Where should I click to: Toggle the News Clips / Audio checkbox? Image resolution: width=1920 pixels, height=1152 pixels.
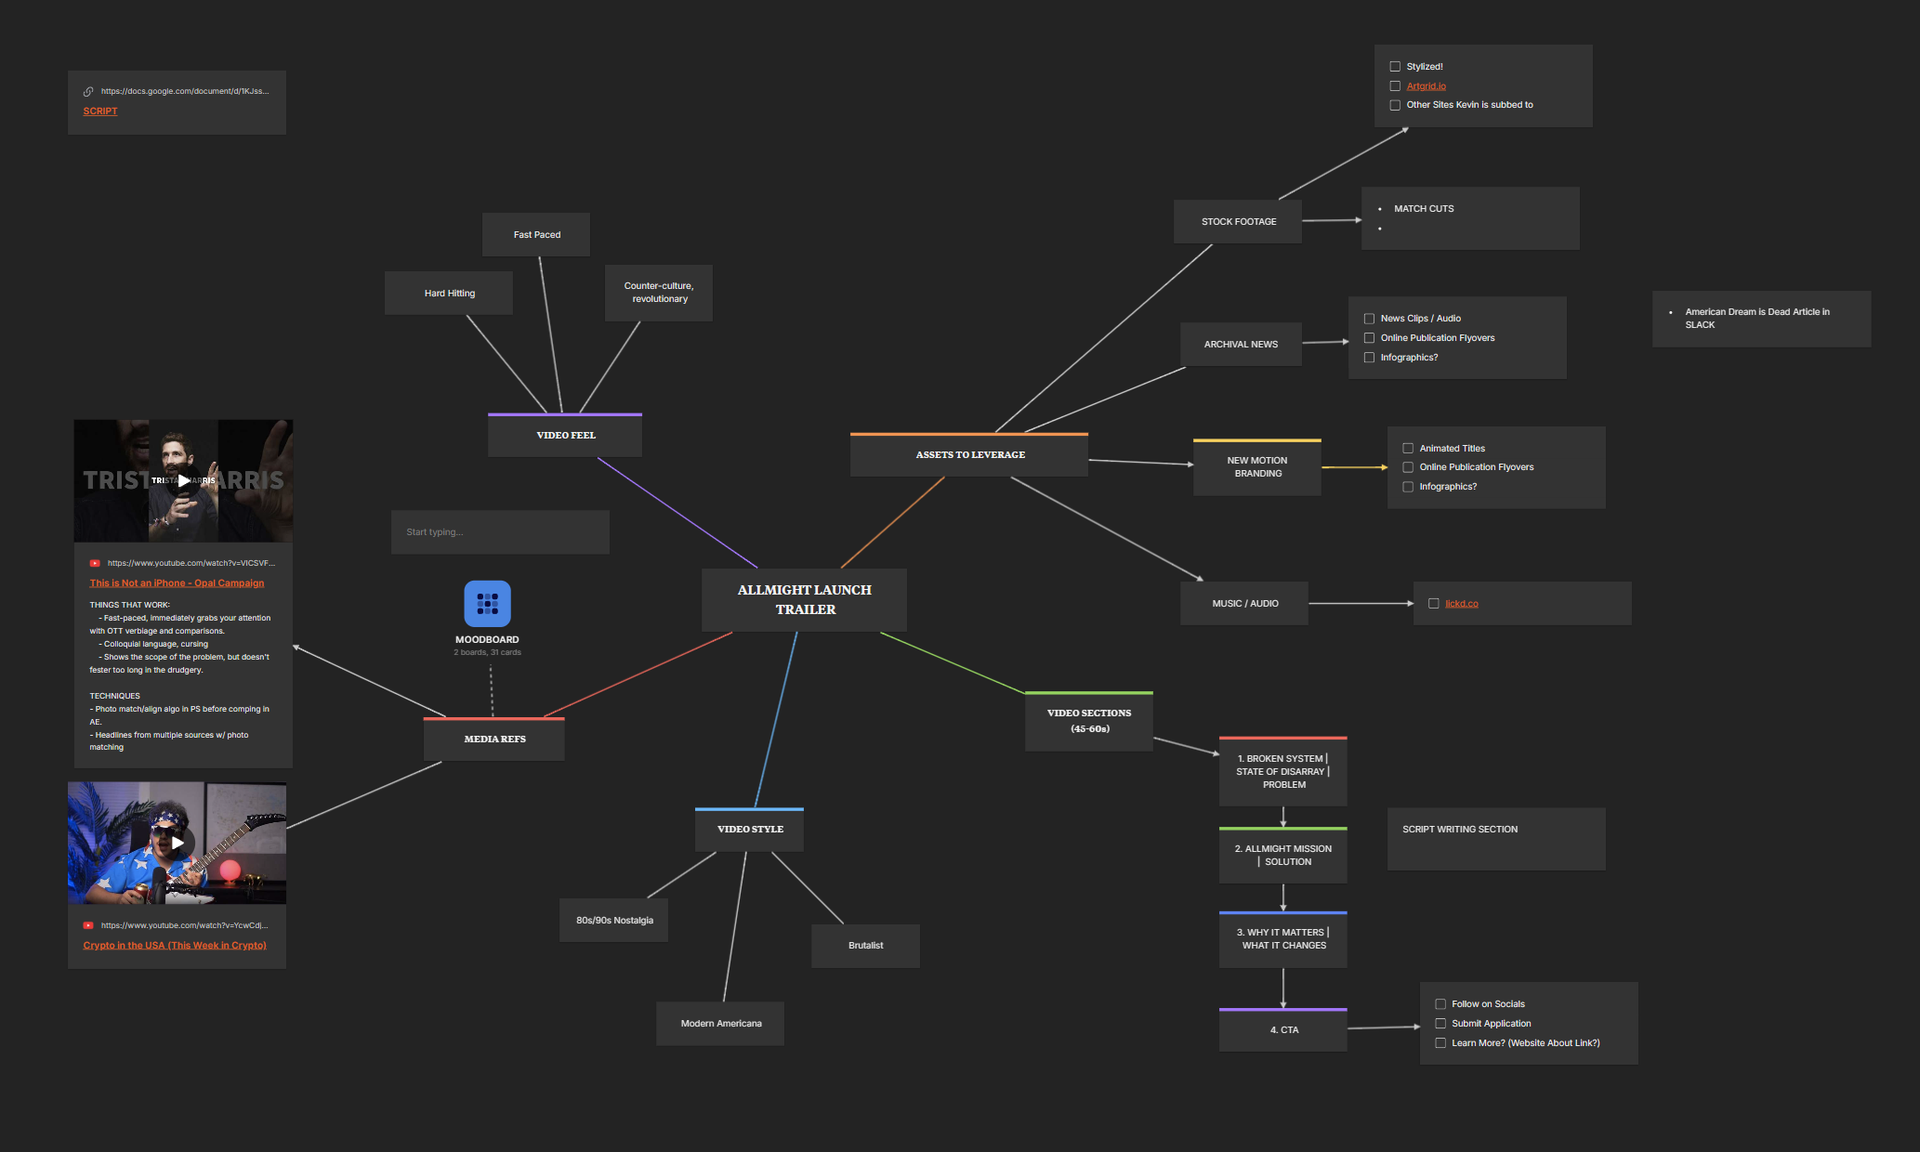tap(1369, 318)
